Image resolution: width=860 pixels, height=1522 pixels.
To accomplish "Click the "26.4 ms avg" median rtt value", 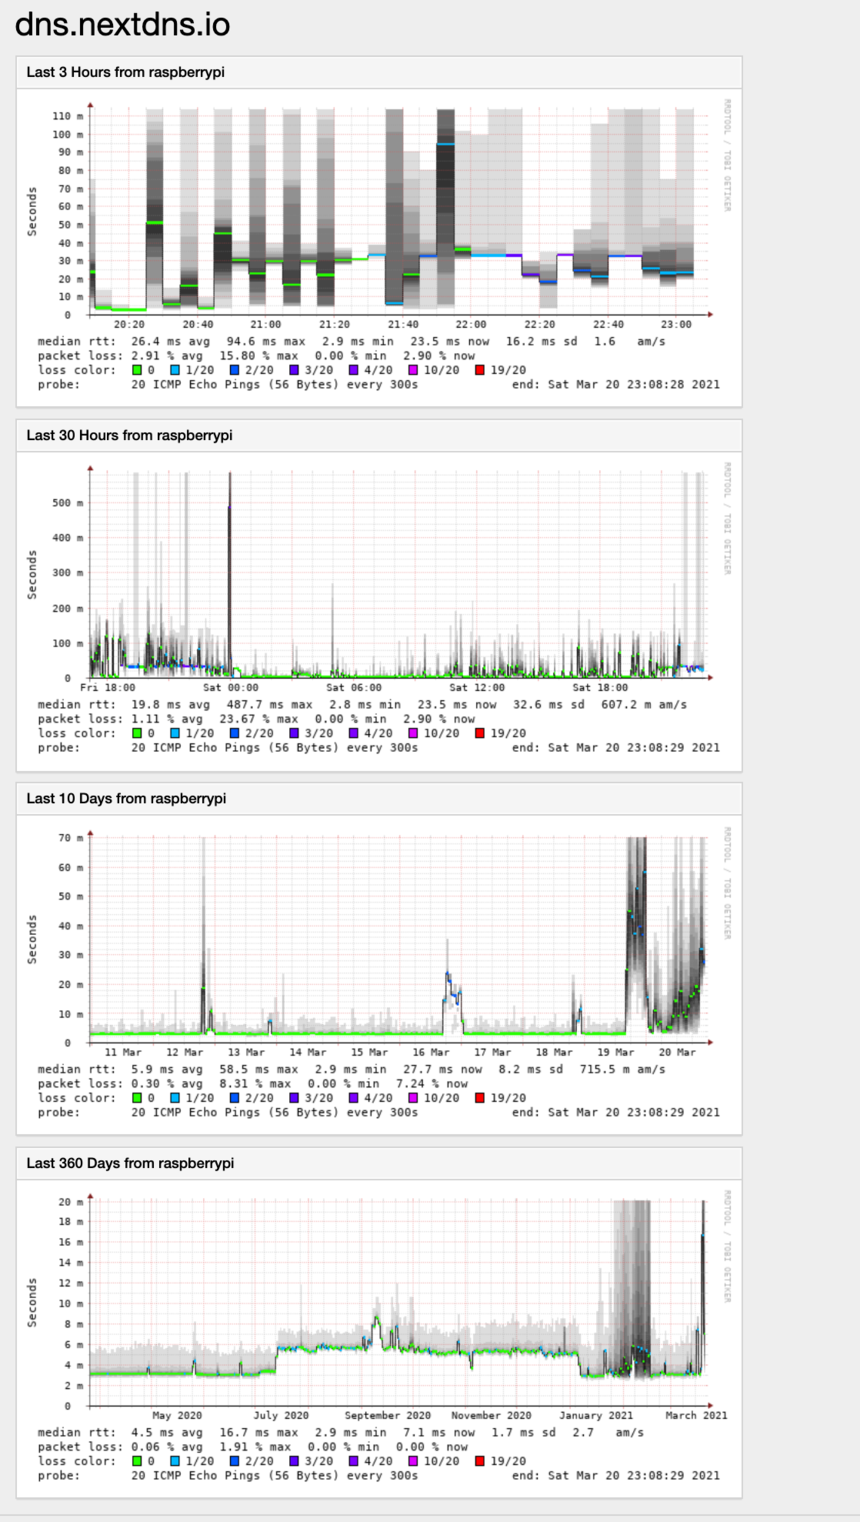I will coord(170,341).
